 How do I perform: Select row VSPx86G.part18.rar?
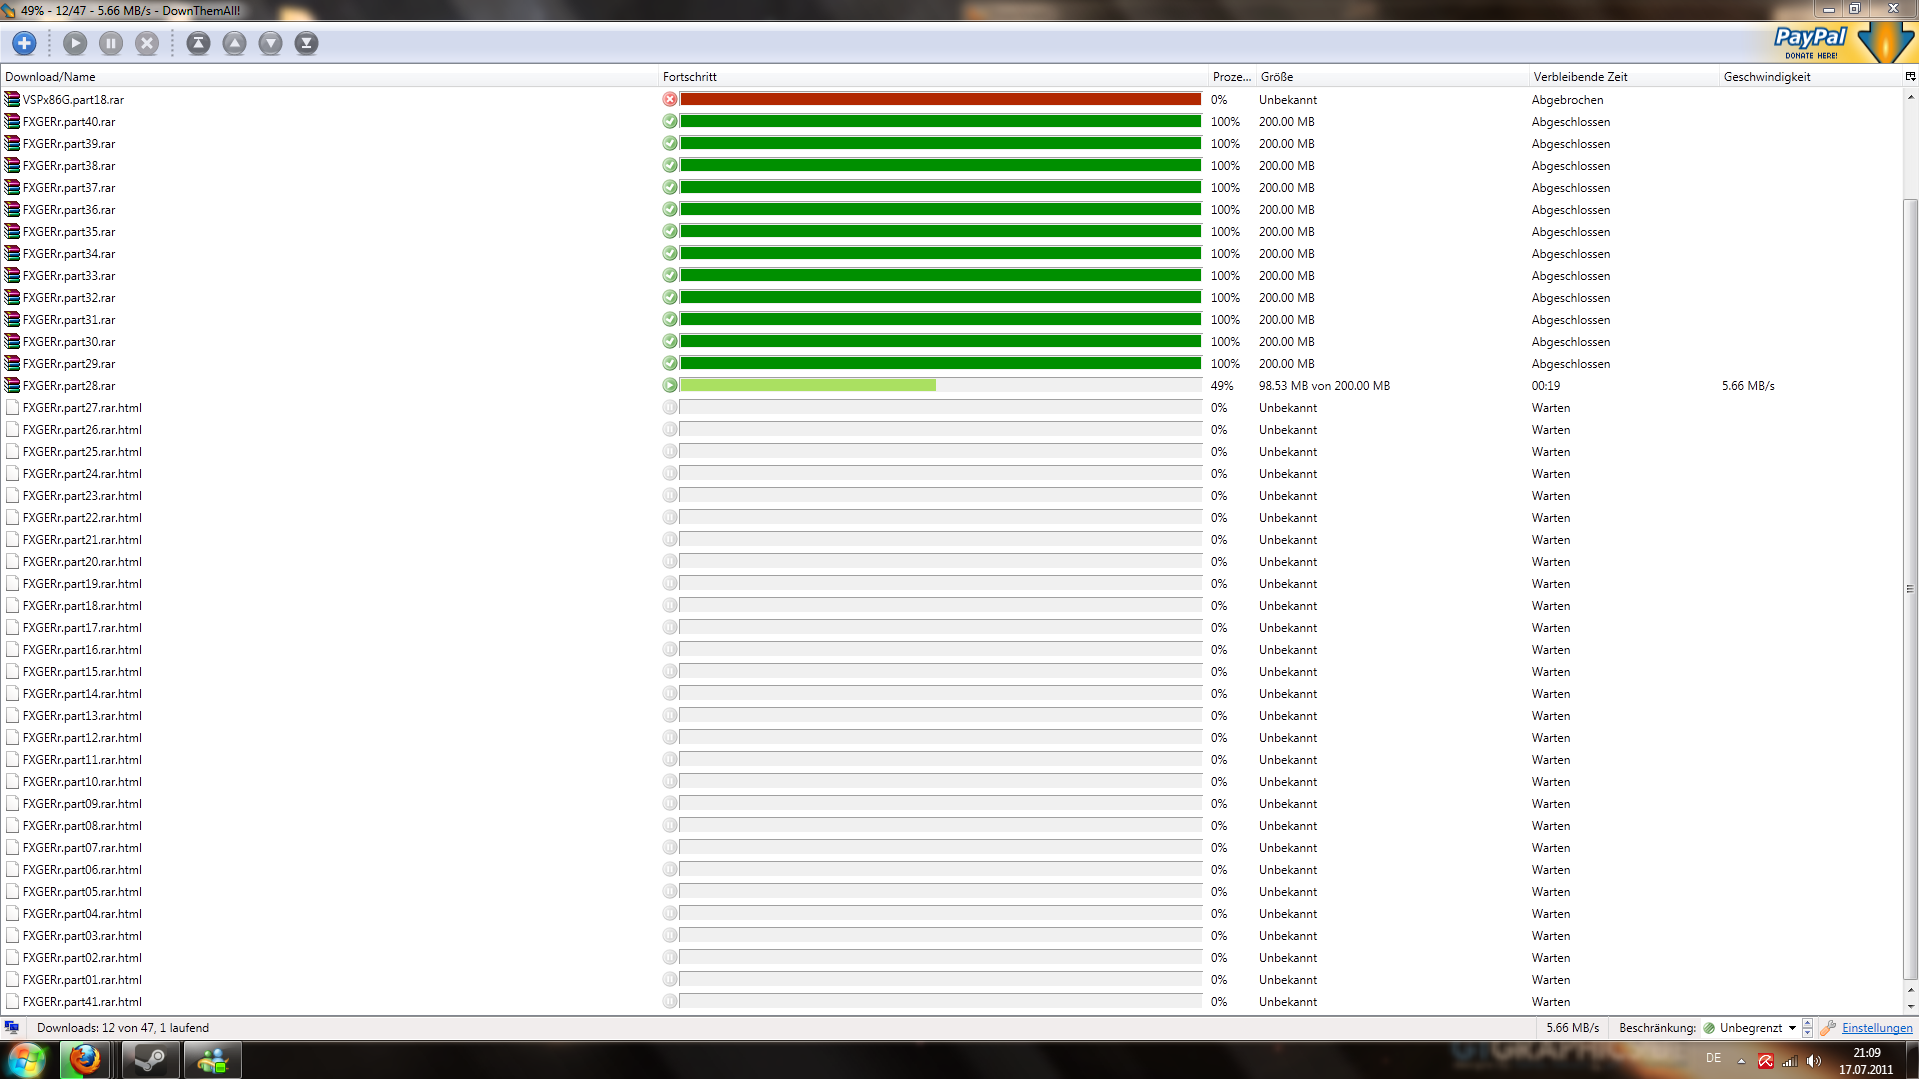pos(951,99)
